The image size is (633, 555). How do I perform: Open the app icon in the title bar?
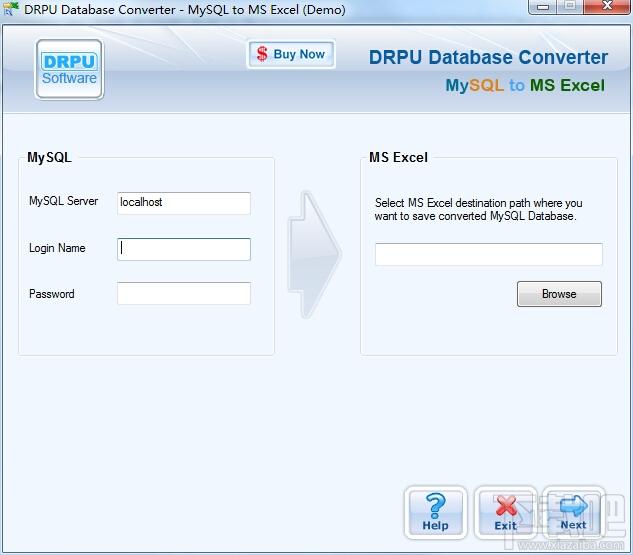click(10, 8)
